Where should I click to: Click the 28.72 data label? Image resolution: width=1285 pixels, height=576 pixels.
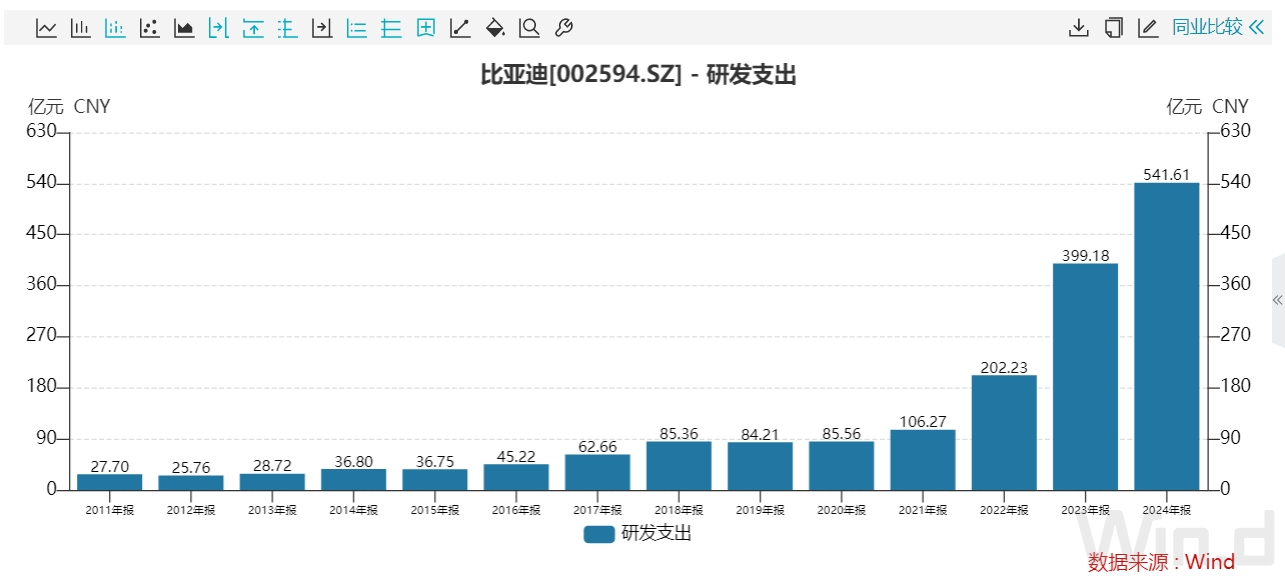tap(273, 466)
